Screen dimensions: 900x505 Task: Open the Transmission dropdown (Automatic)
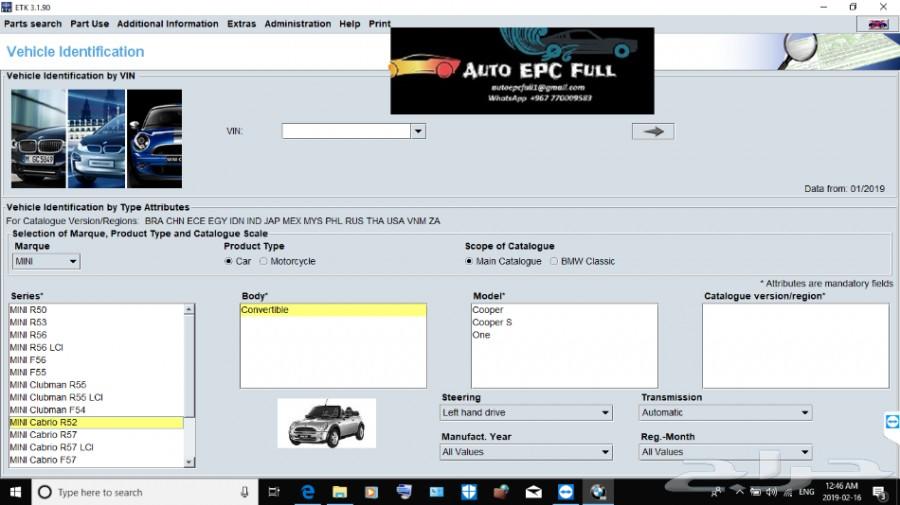click(x=726, y=413)
